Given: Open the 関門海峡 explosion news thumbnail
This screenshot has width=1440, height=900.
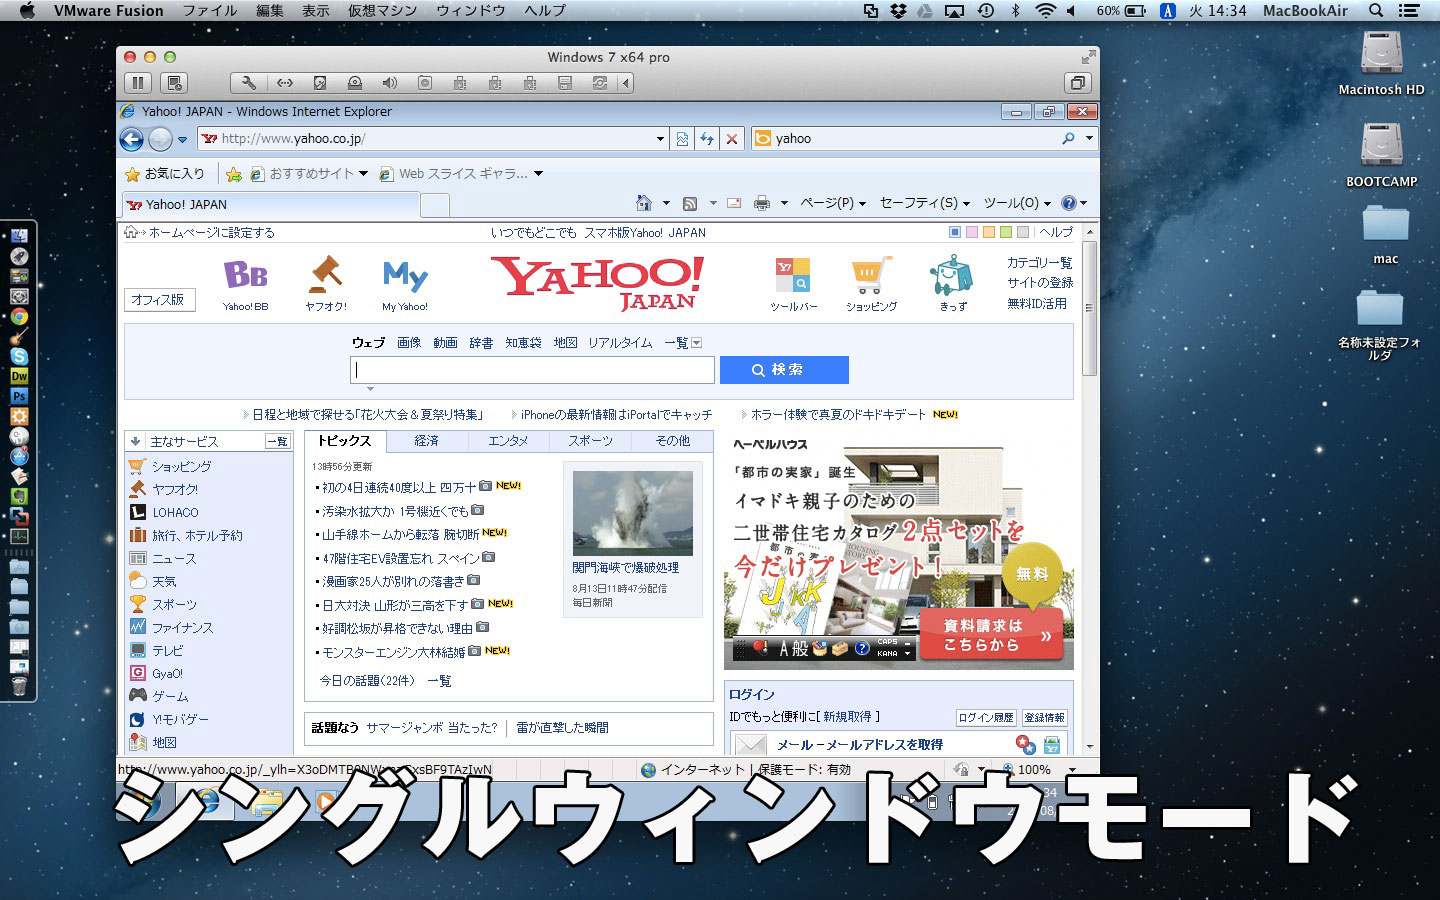Looking at the screenshot, I should click(633, 513).
